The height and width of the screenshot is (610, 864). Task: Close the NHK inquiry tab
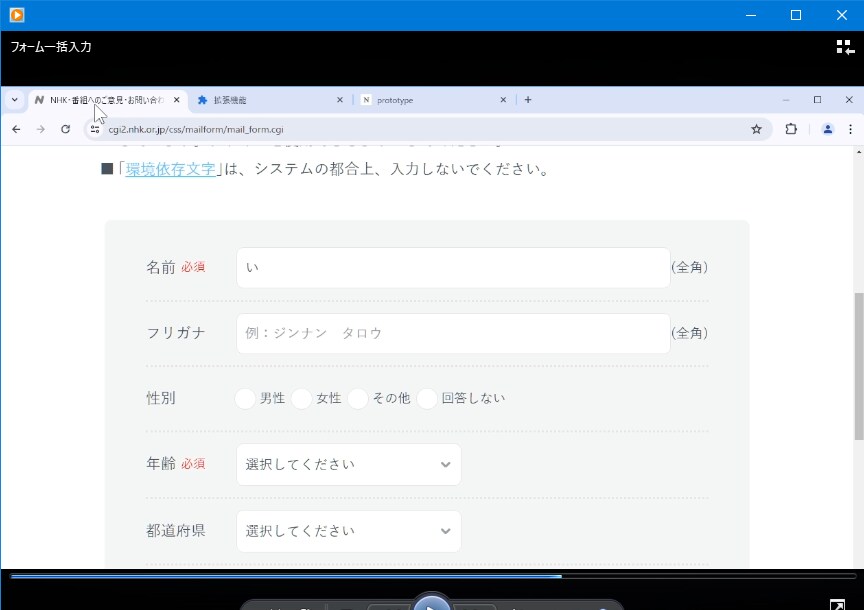(176, 100)
